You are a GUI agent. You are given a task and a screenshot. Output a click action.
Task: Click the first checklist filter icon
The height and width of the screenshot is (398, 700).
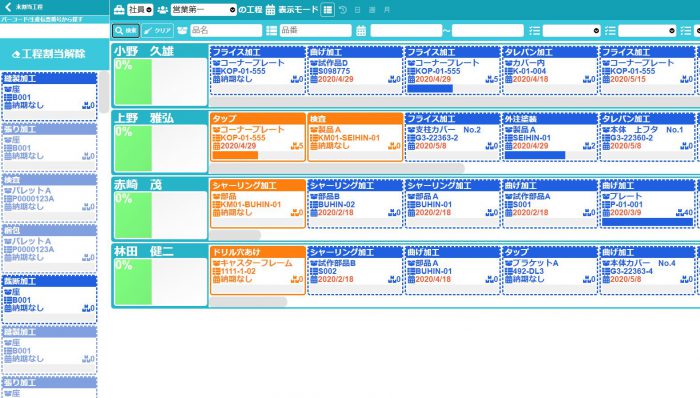click(534, 30)
